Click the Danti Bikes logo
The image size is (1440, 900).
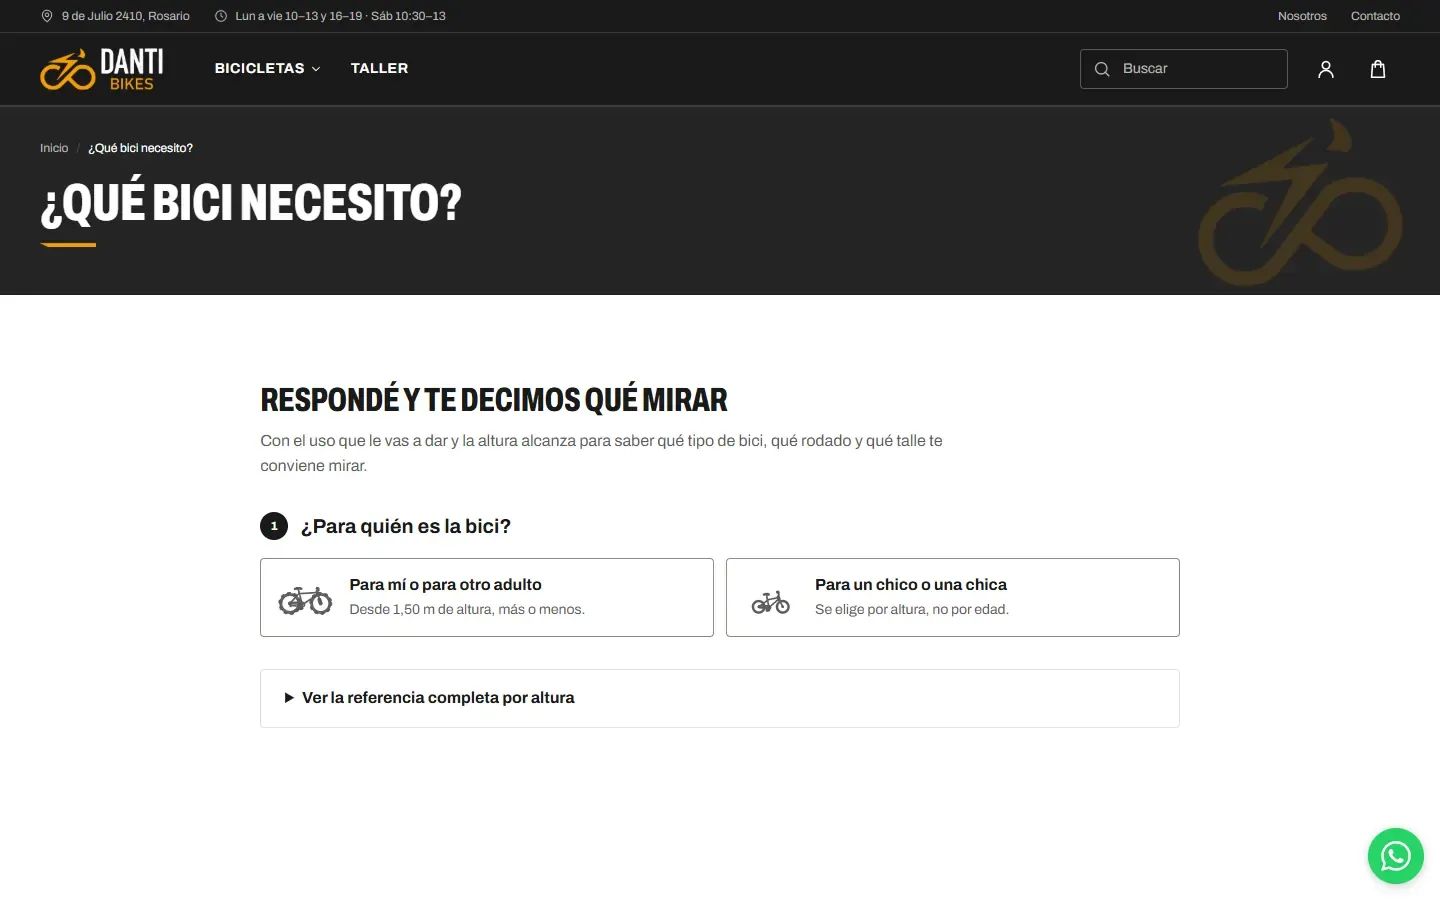pyautogui.click(x=102, y=69)
